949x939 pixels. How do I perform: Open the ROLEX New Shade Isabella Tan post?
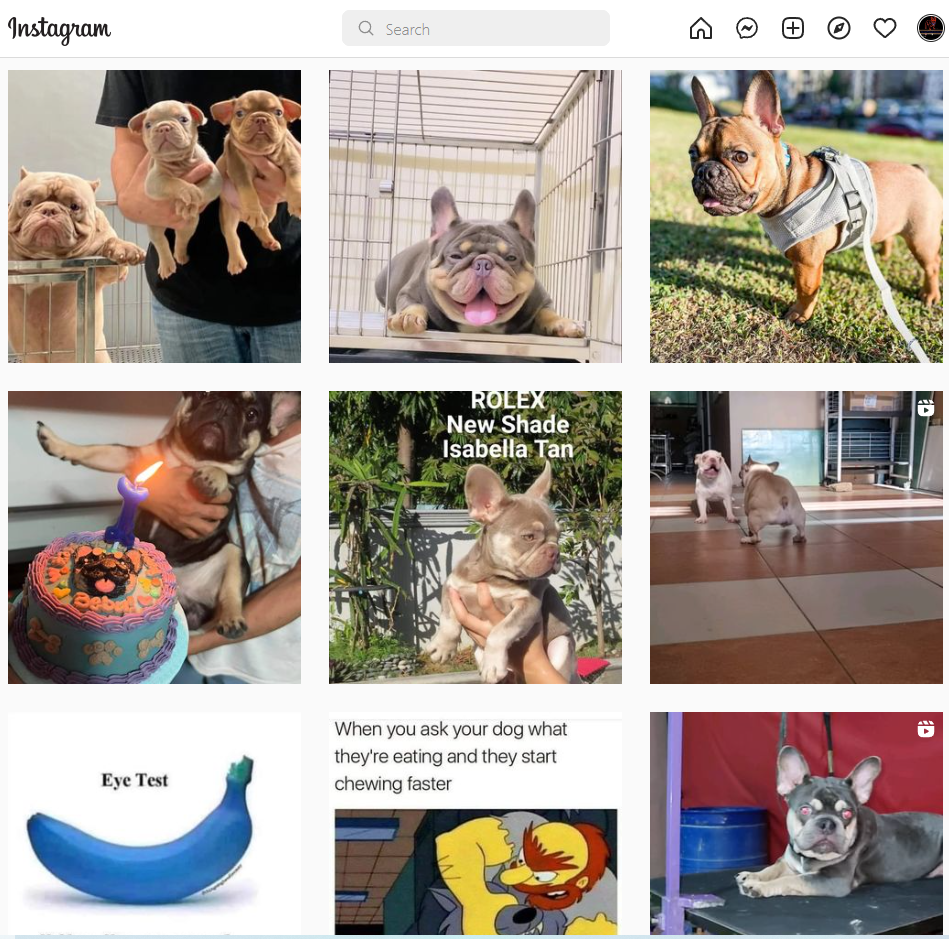tap(475, 537)
